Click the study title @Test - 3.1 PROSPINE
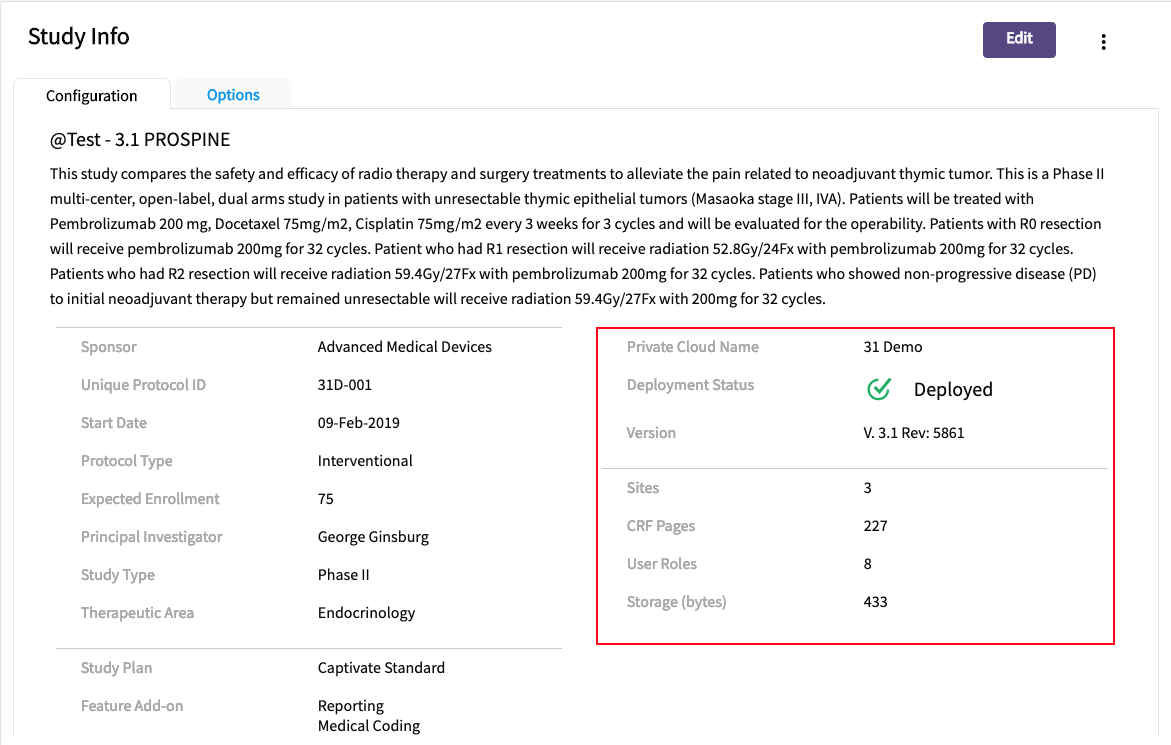 pyautogui.click(x=140, y=140)
